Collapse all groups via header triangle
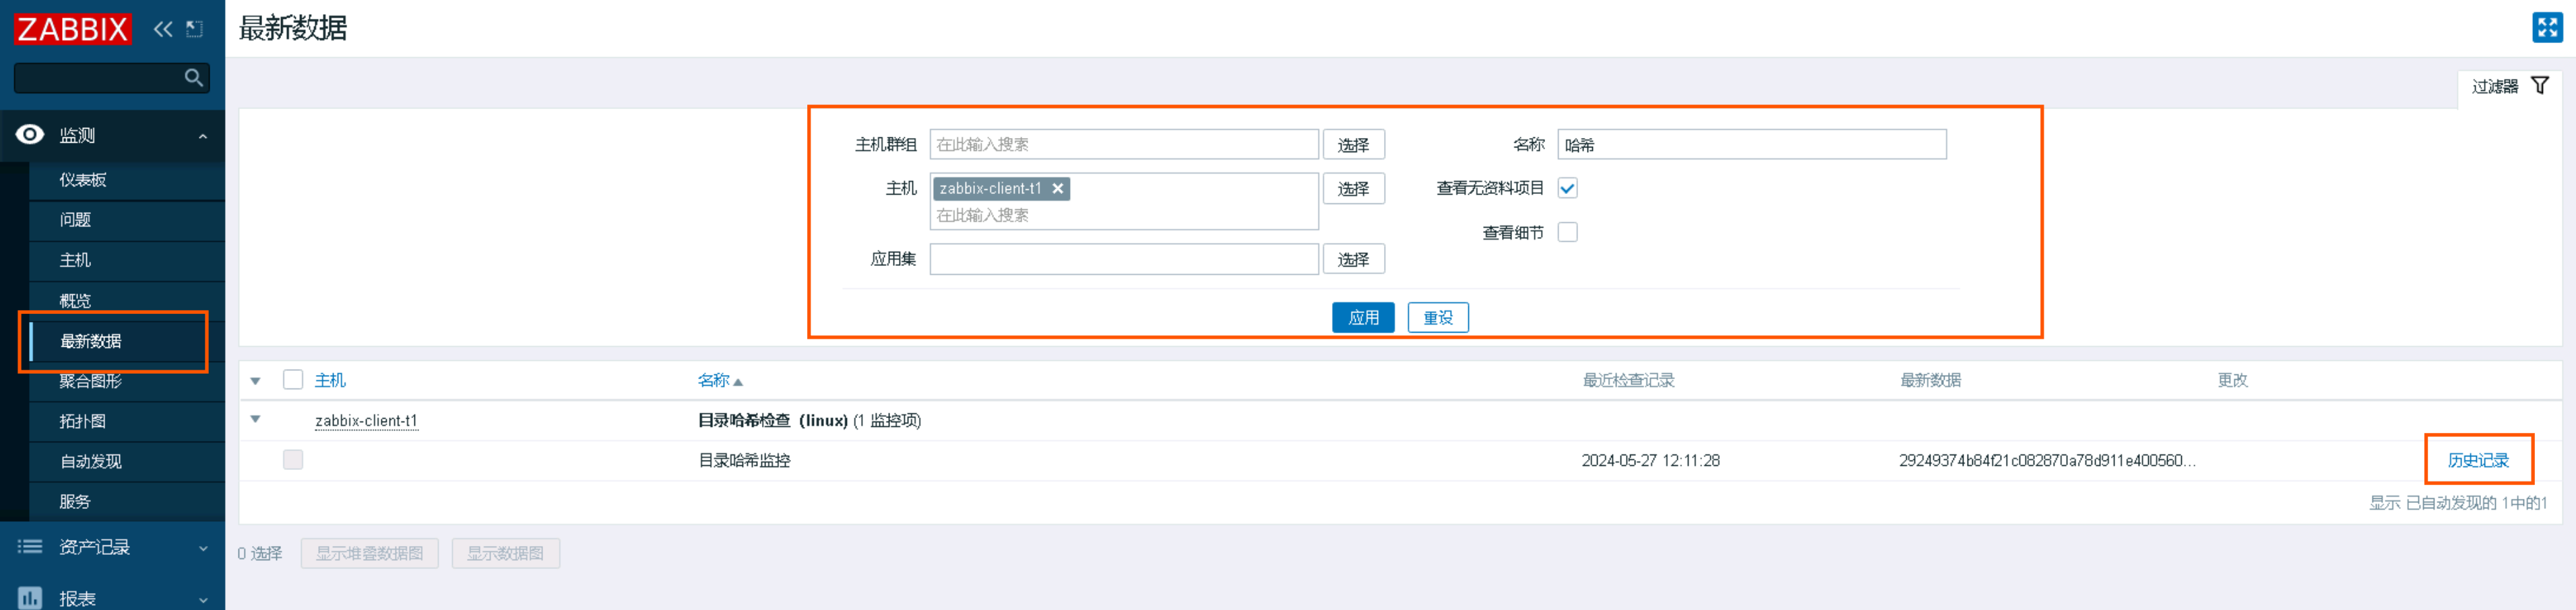 coord(256,381)
